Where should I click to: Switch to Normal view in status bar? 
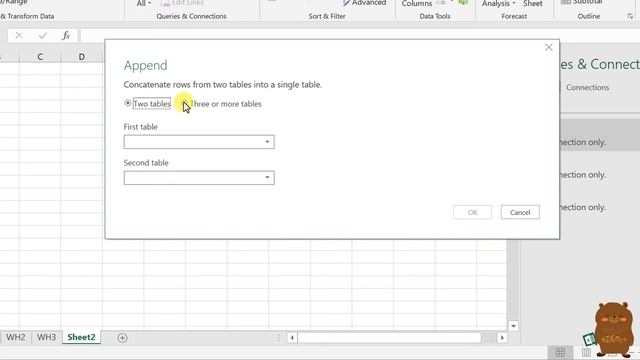560,352
